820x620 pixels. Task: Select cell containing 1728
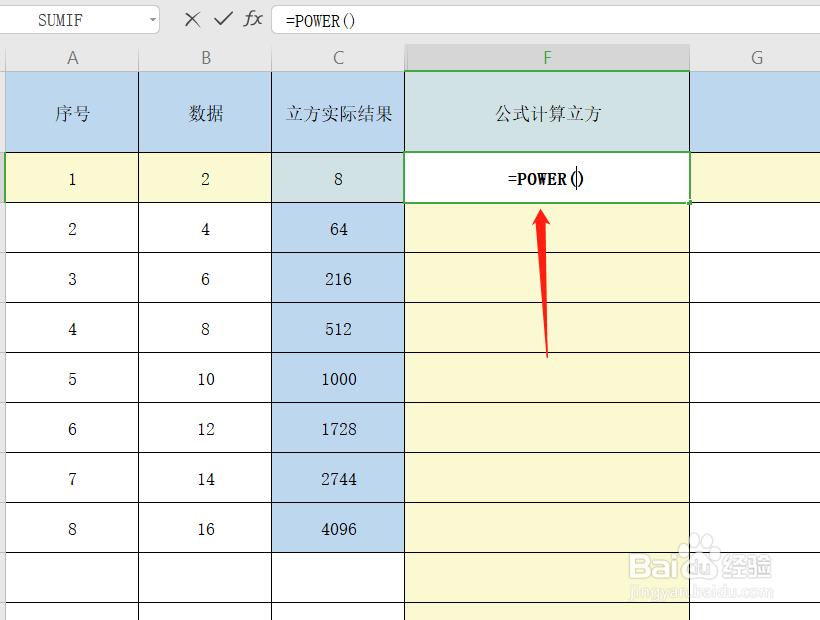[x=338, y=428]
